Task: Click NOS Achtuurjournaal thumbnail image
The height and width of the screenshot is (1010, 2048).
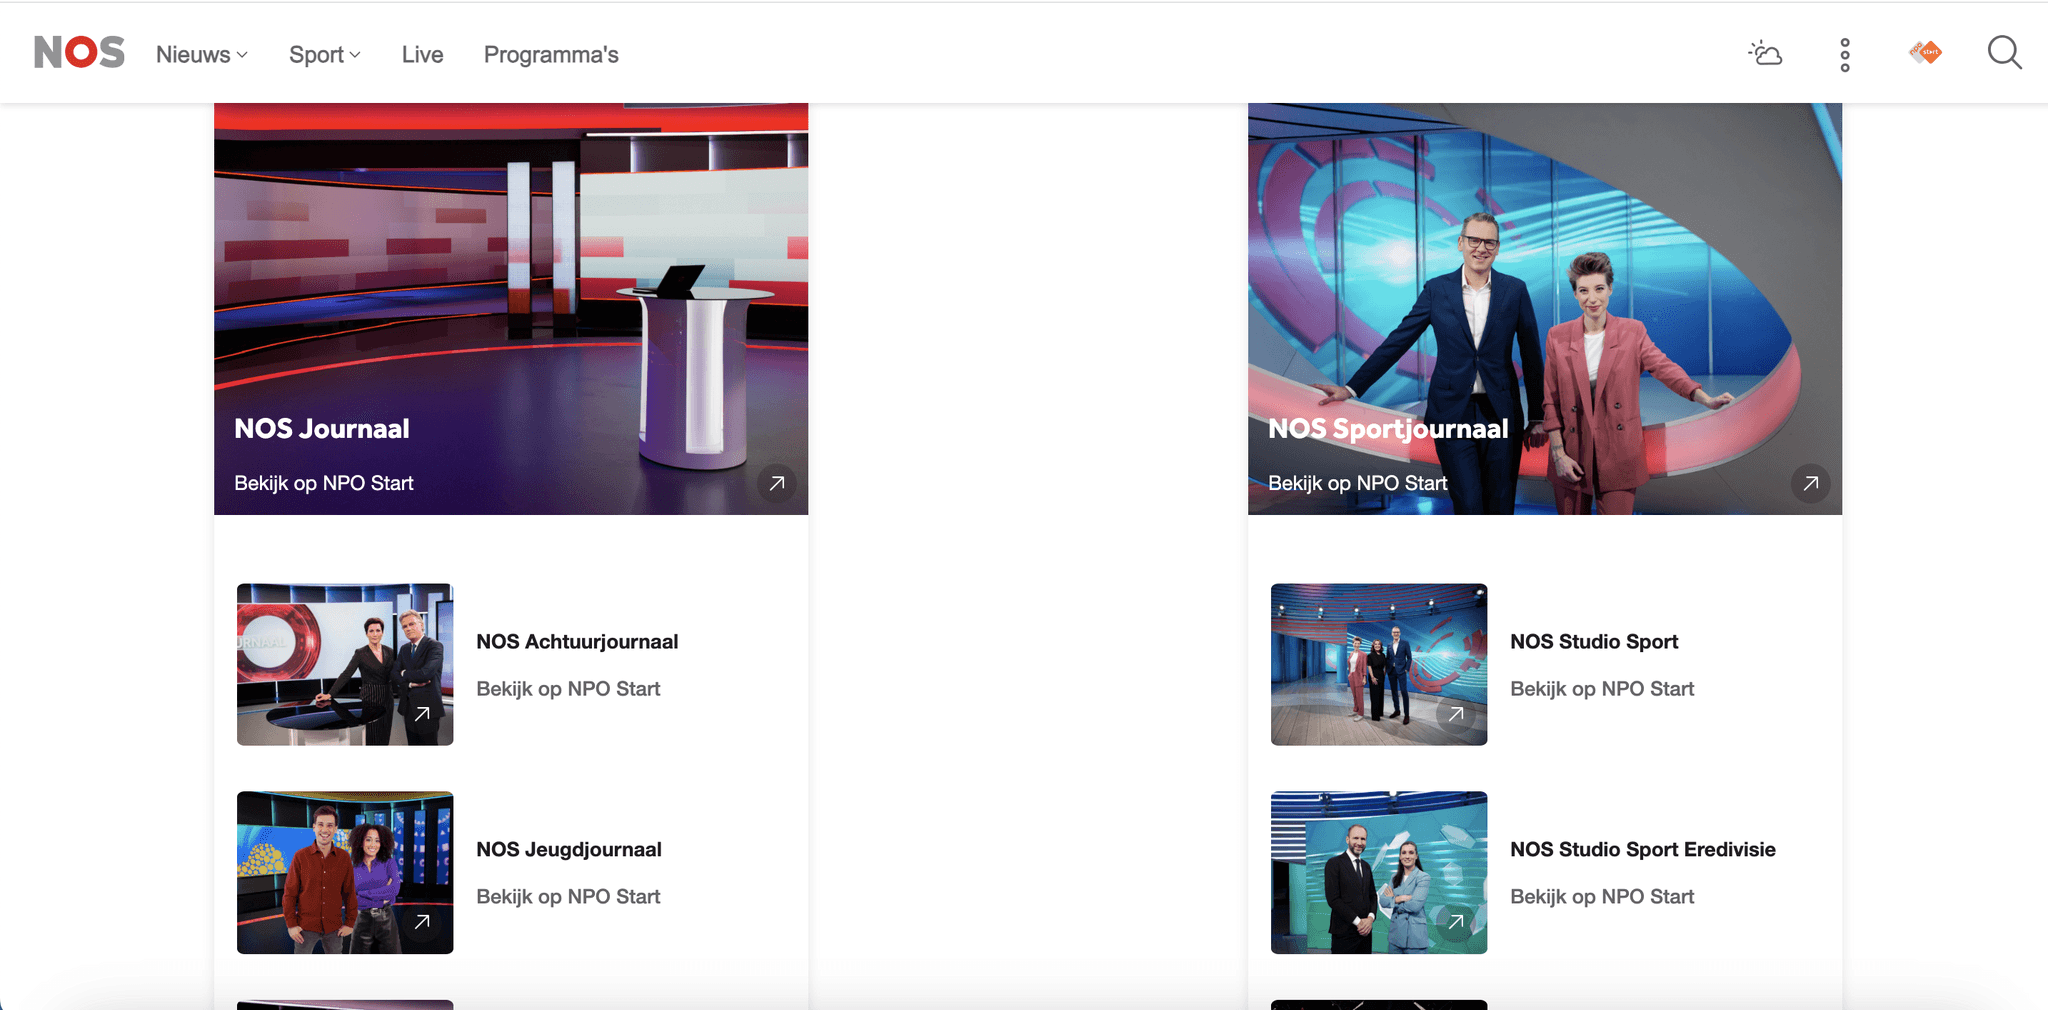Action: click(345, 665)
